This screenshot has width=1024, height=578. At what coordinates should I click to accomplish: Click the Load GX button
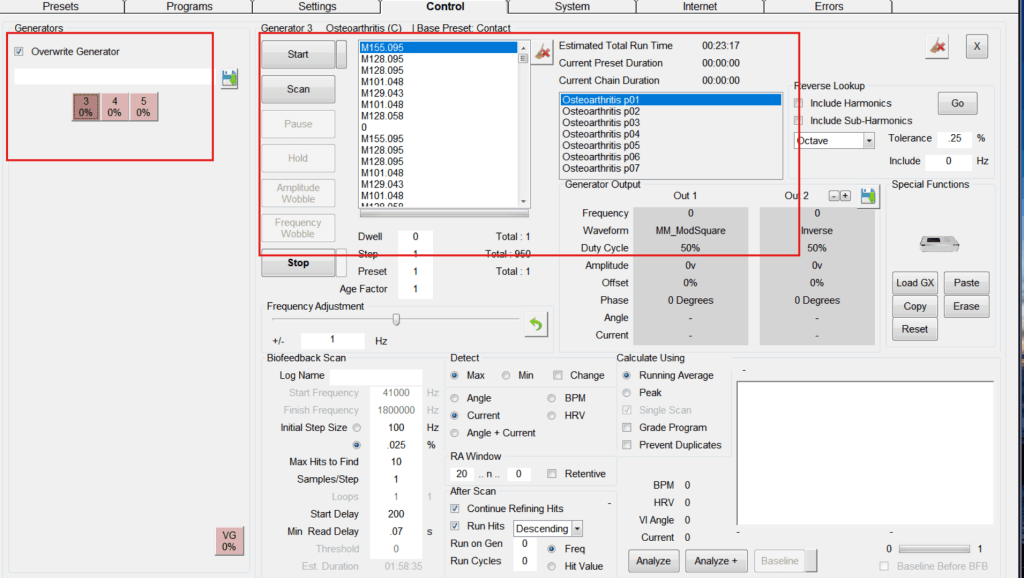click(x=914, y=283)
